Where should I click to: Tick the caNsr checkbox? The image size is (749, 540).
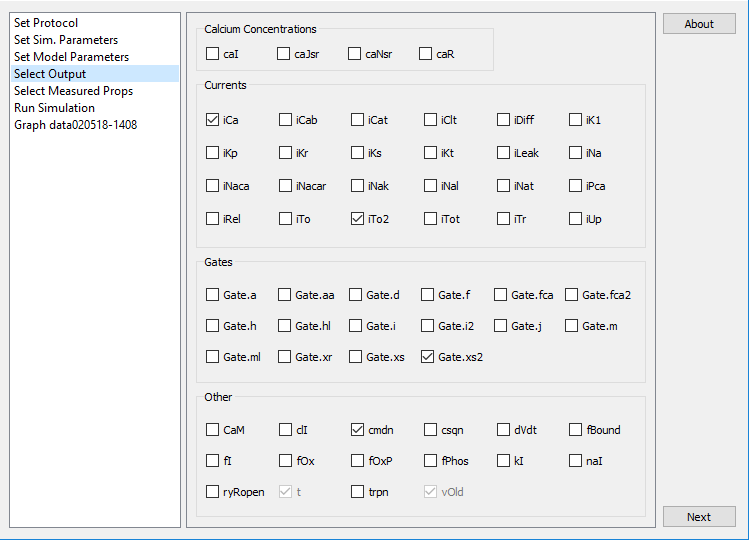click(354, 54)
